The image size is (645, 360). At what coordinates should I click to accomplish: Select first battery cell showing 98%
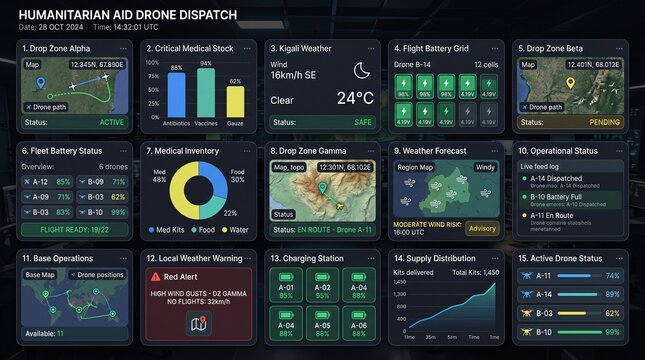click(404, 87)
